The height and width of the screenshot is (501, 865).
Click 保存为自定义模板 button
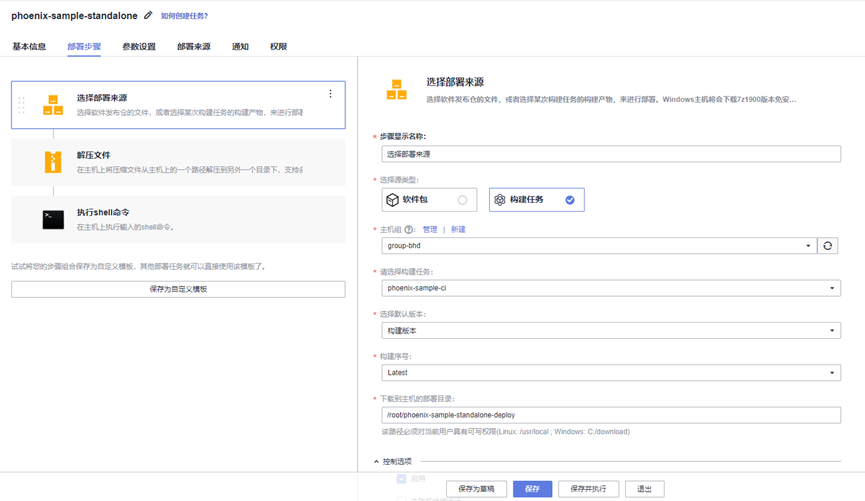click(x=178, y=289)
